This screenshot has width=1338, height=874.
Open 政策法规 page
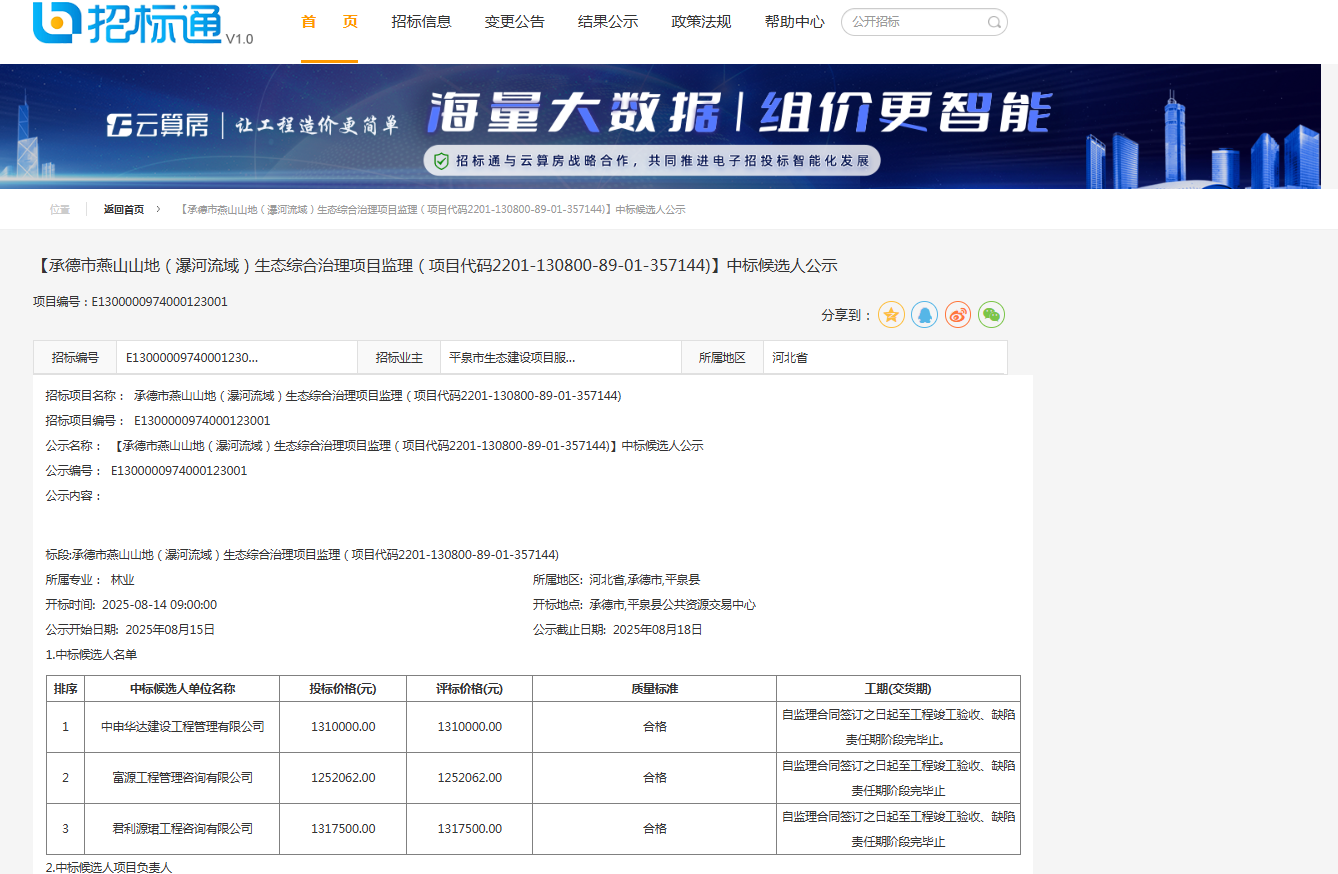pyautogui.click(x=701, y=22)
